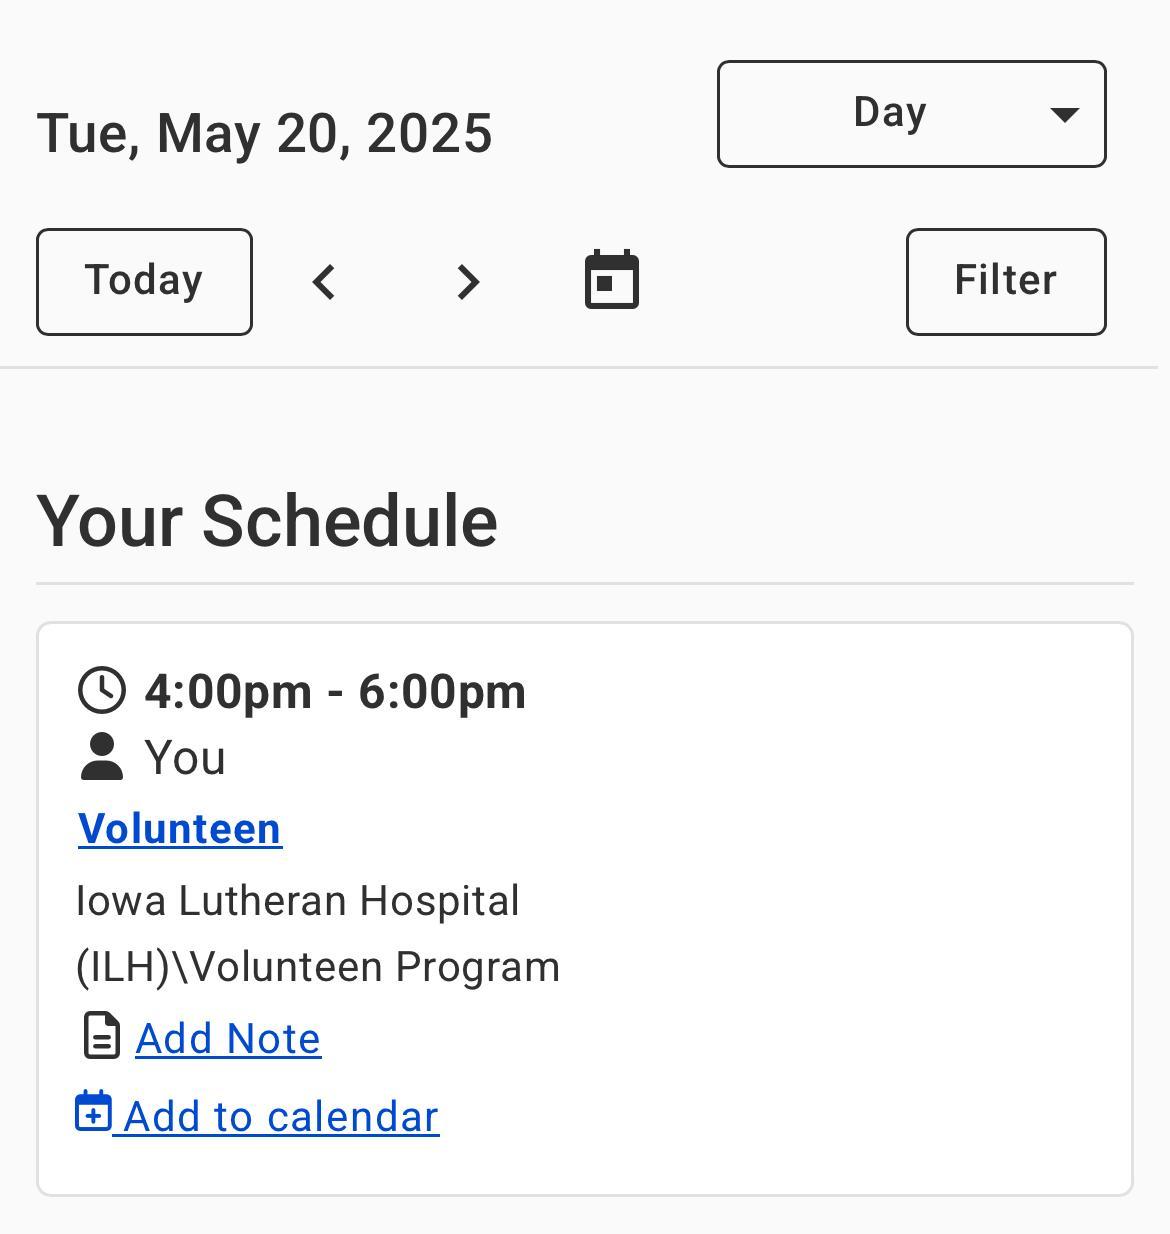Click the person icon next to You

[101, 757]
